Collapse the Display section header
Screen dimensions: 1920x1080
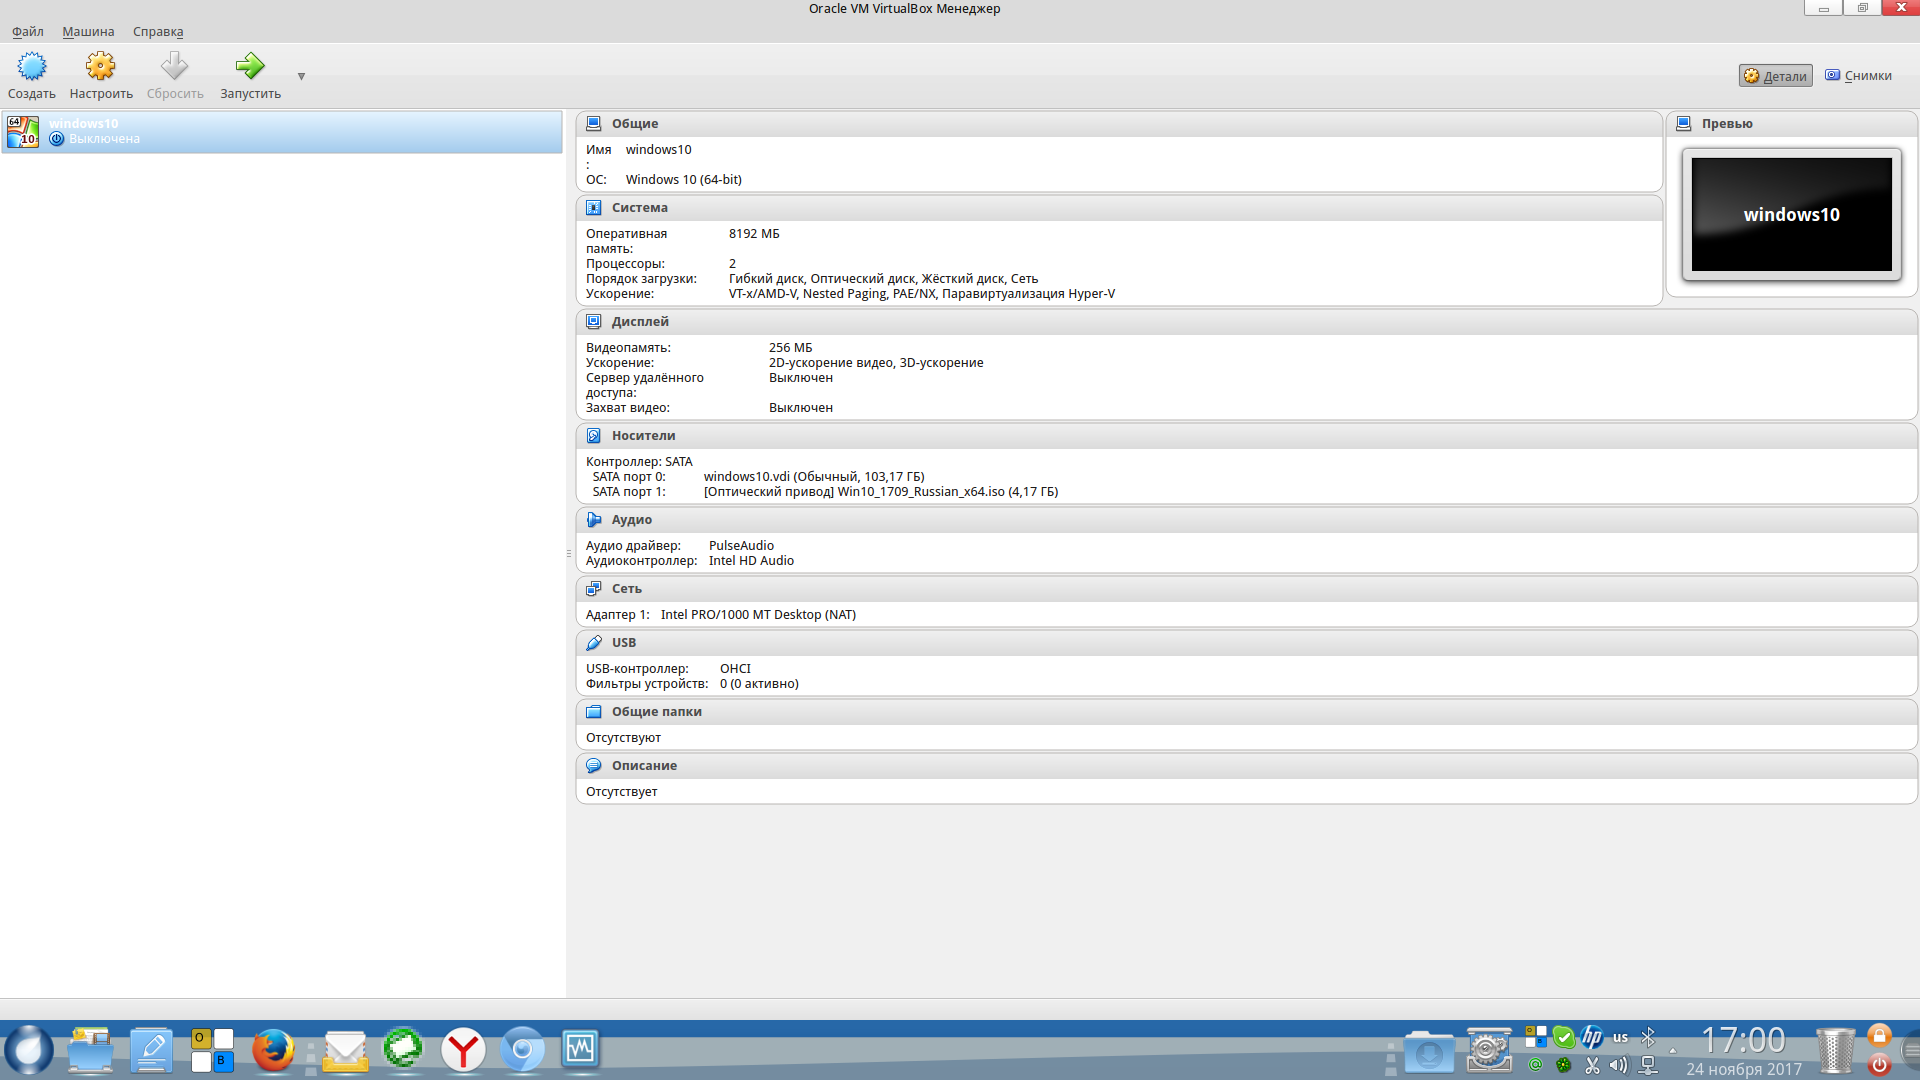(x=640, y=322)
